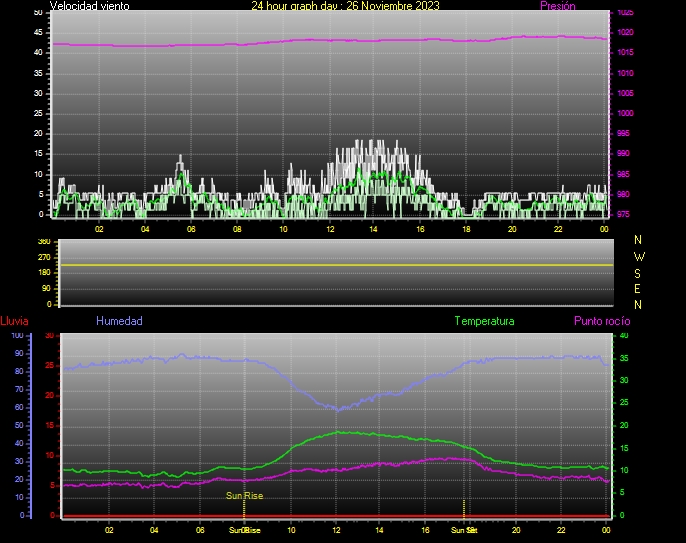
Task: Click hour label 22 under lower chart
Action: [561, 530]
